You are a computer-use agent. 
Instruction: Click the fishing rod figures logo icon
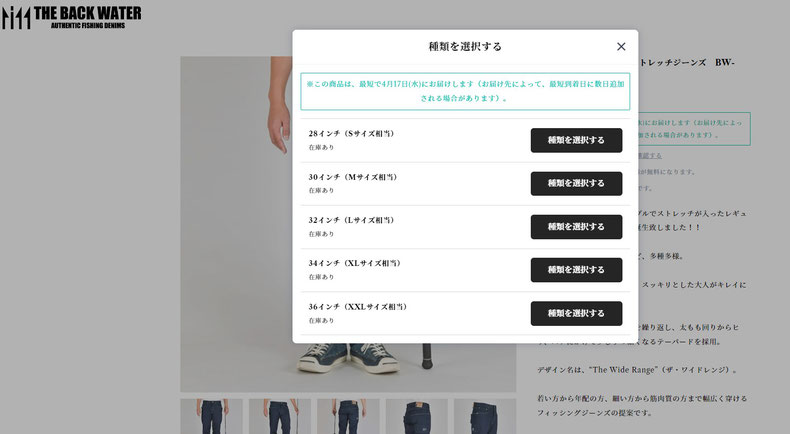16,18
